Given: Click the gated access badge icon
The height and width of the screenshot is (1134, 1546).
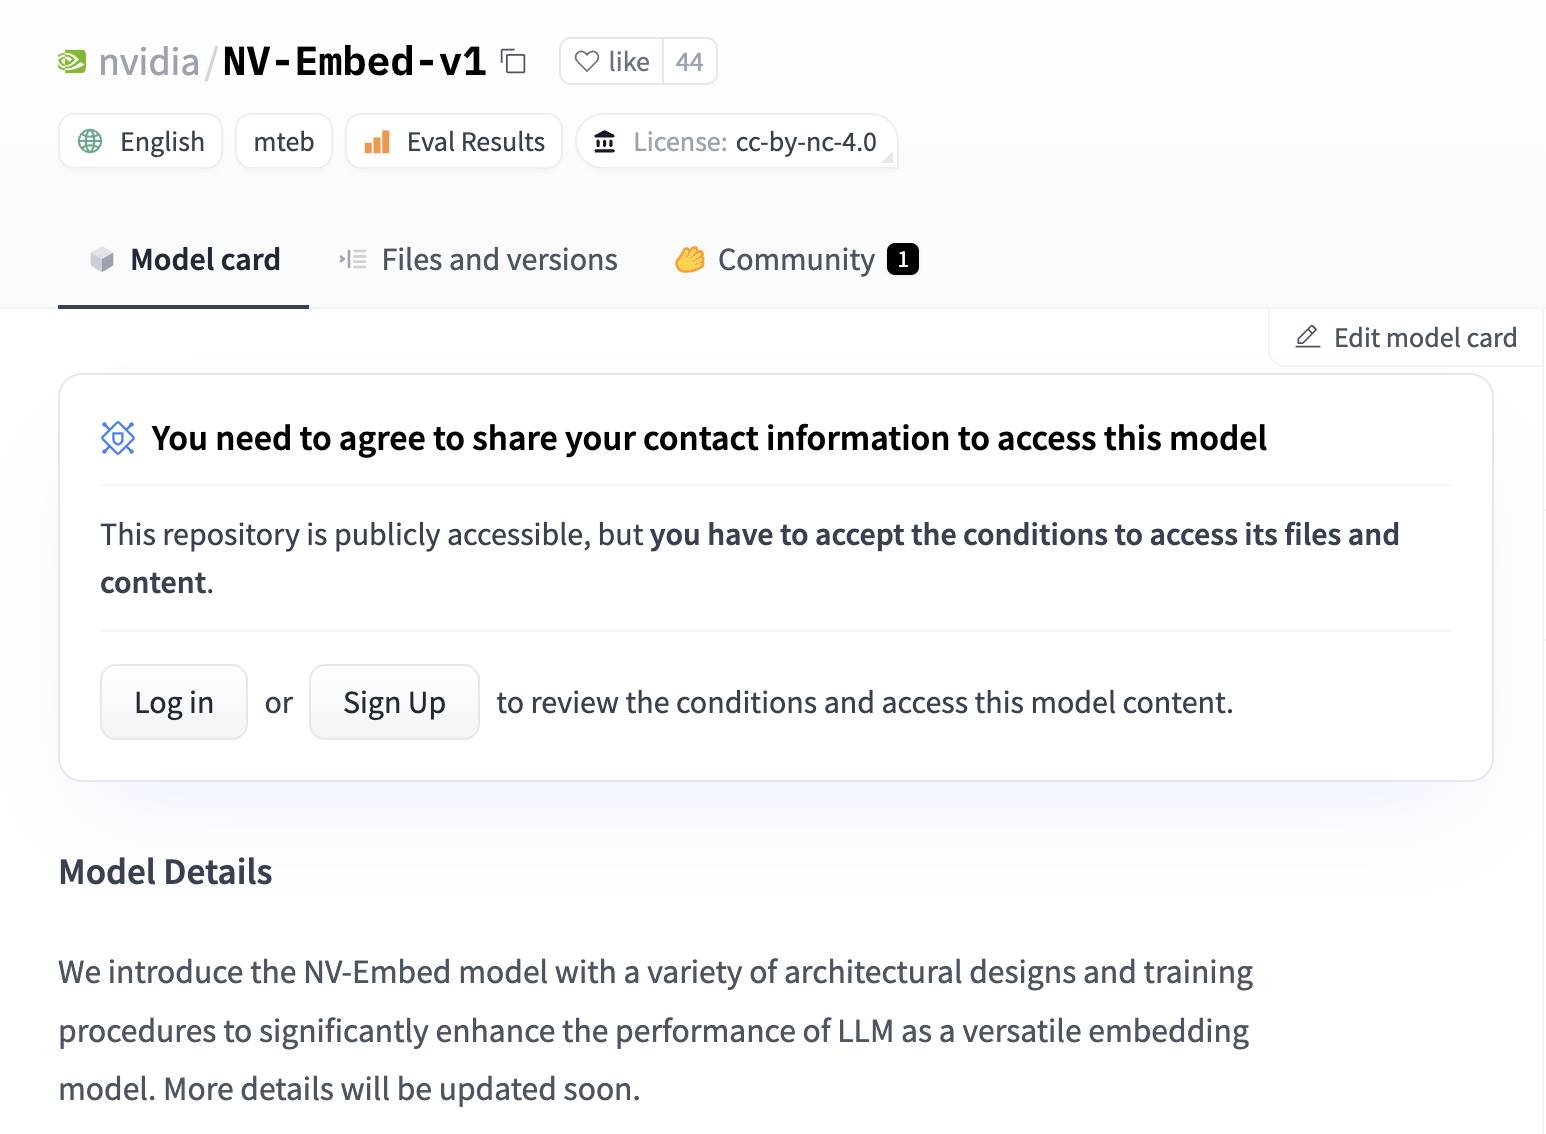Looking at the screenshot, I should click(x=118, y=438).
